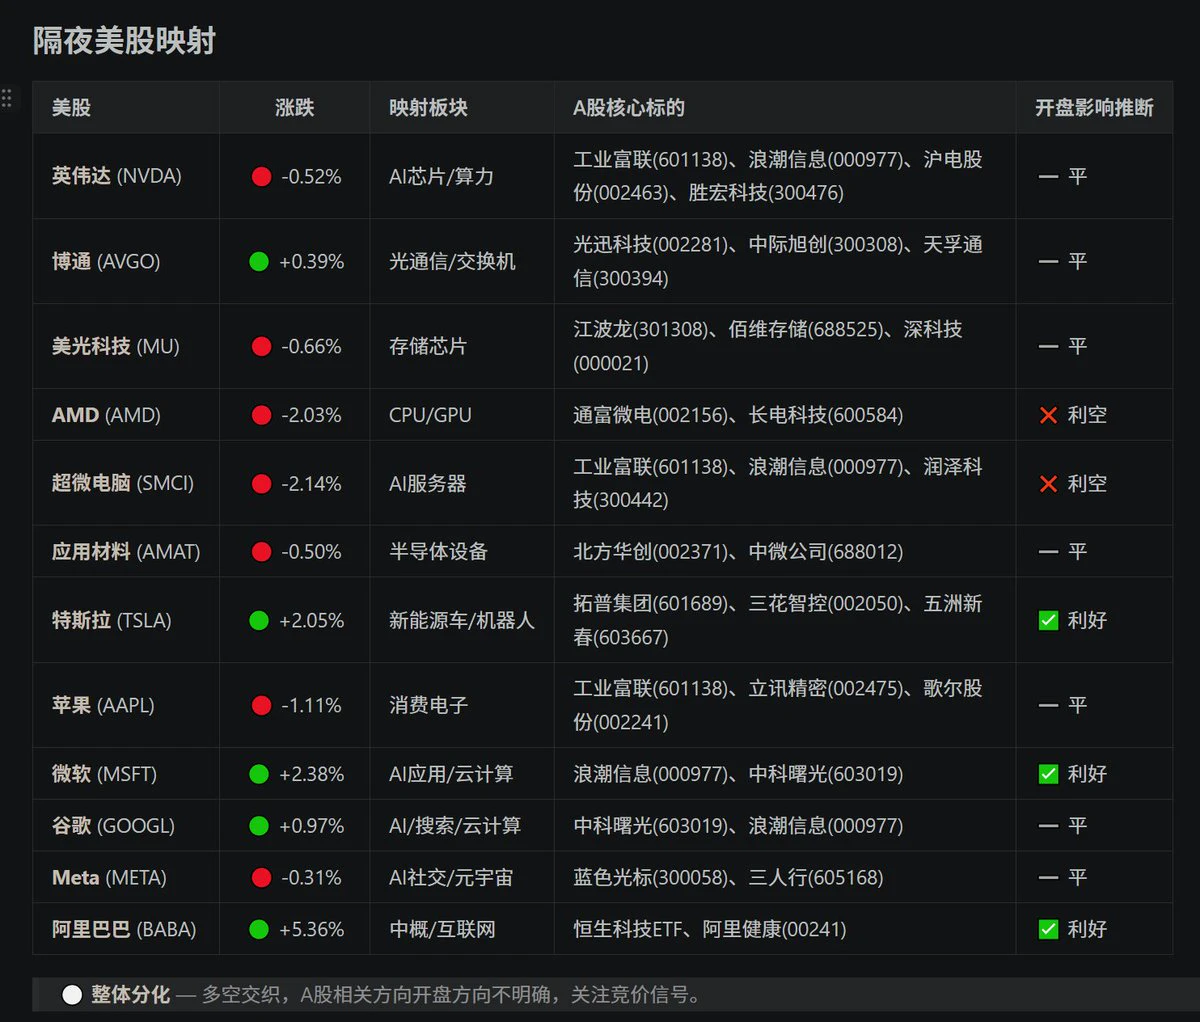Click the red X icon in the AMD row
The image size is (1200, 1022).
click(x=1048, y=415)
